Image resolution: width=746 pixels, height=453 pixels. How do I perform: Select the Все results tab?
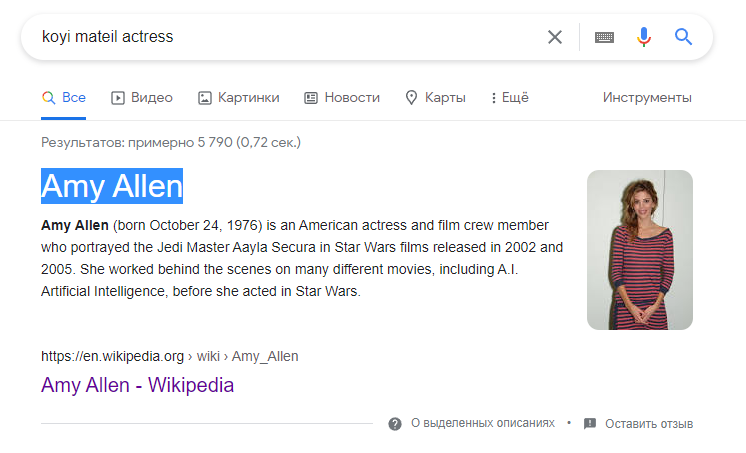click(64, 98)
